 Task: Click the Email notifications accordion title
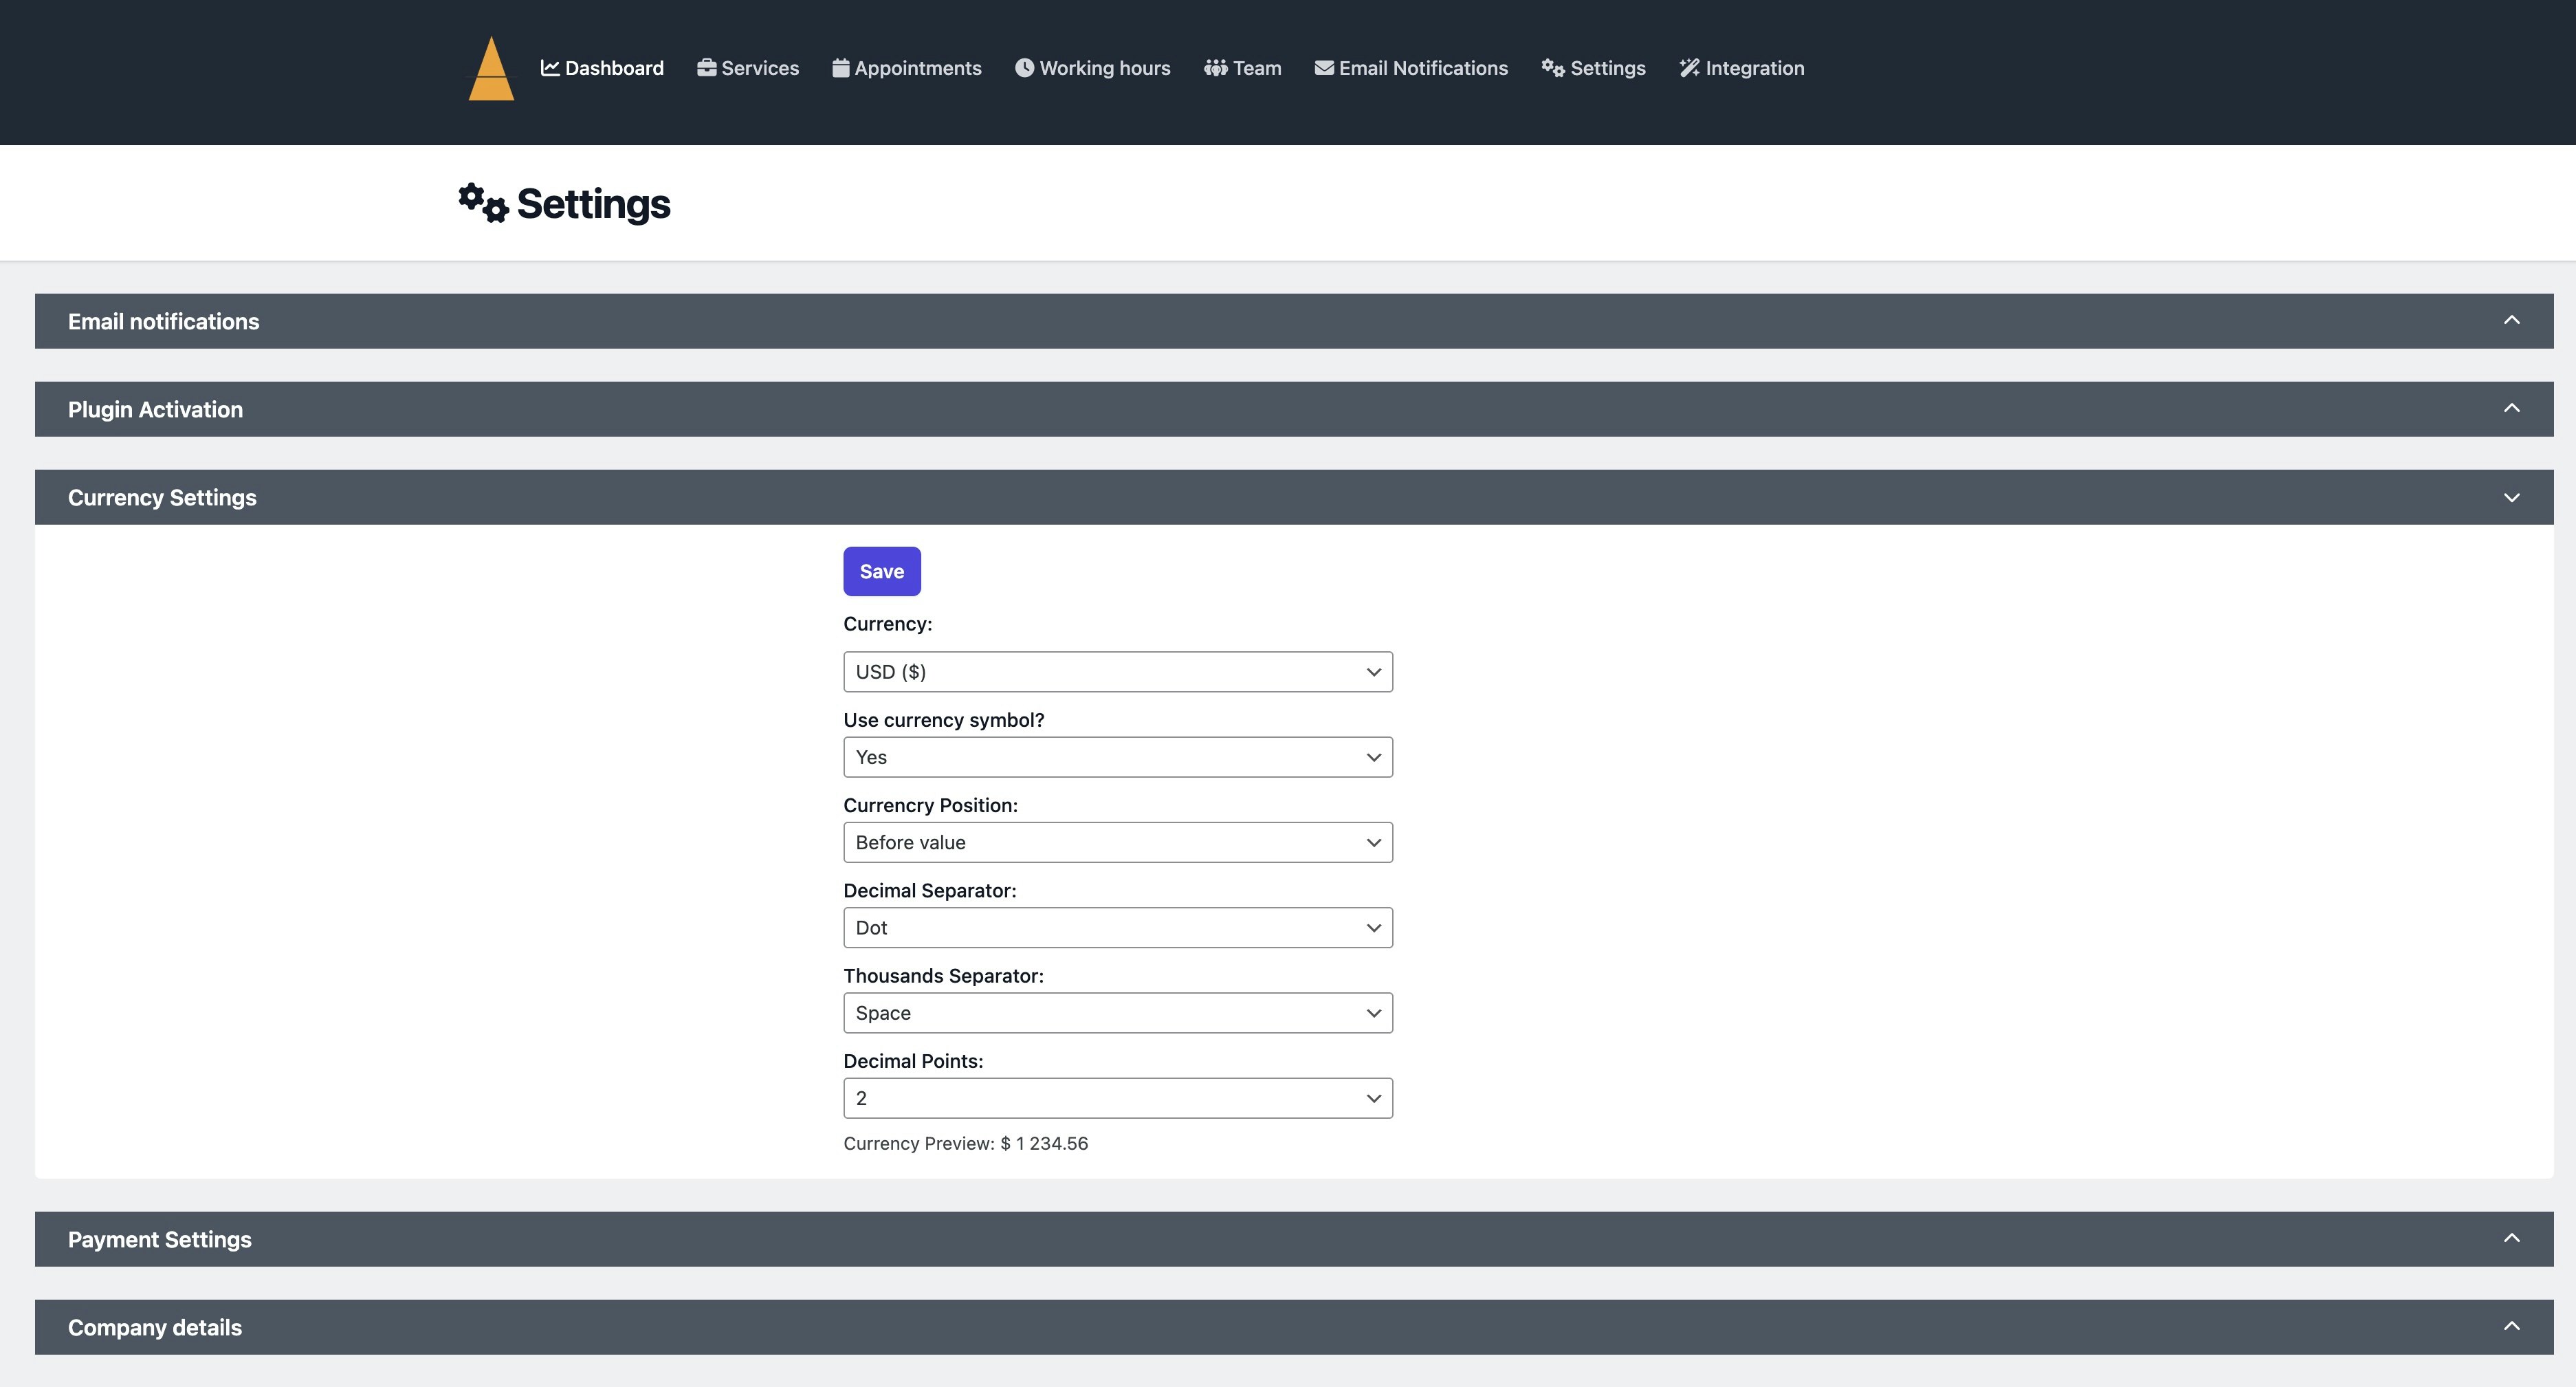coord(163,321)
